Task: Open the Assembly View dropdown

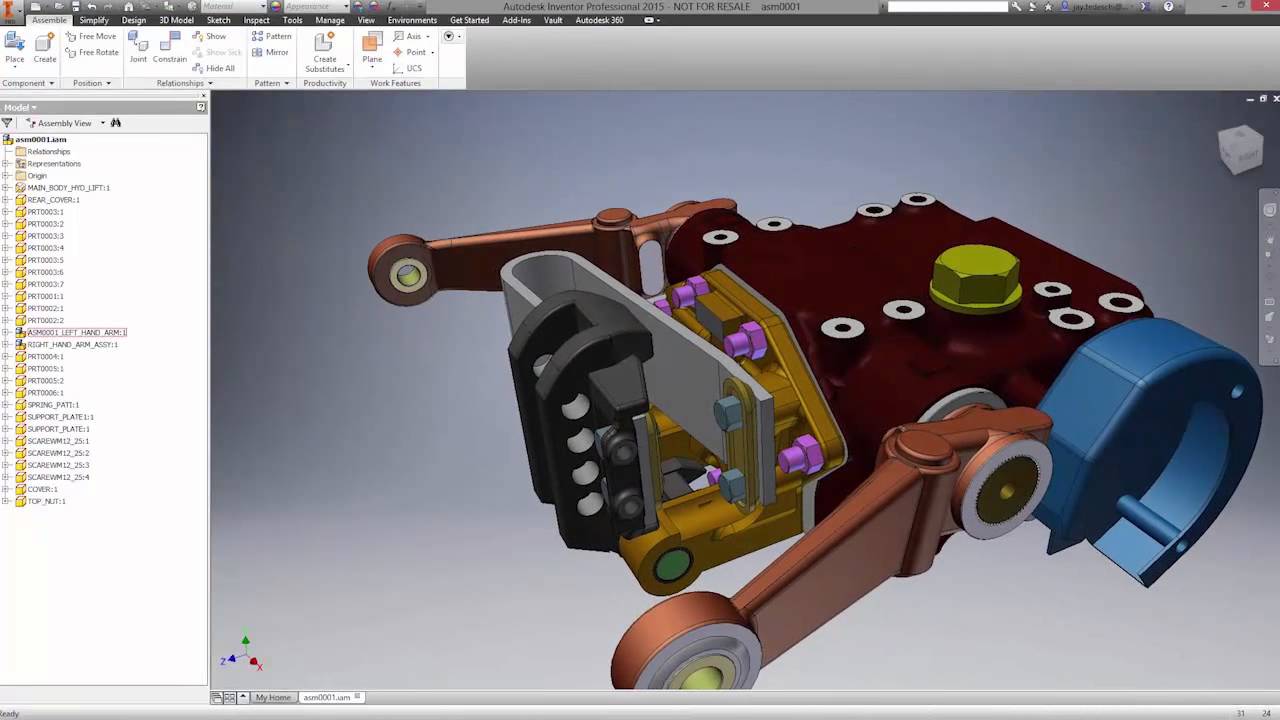Action: coord(102,123)
